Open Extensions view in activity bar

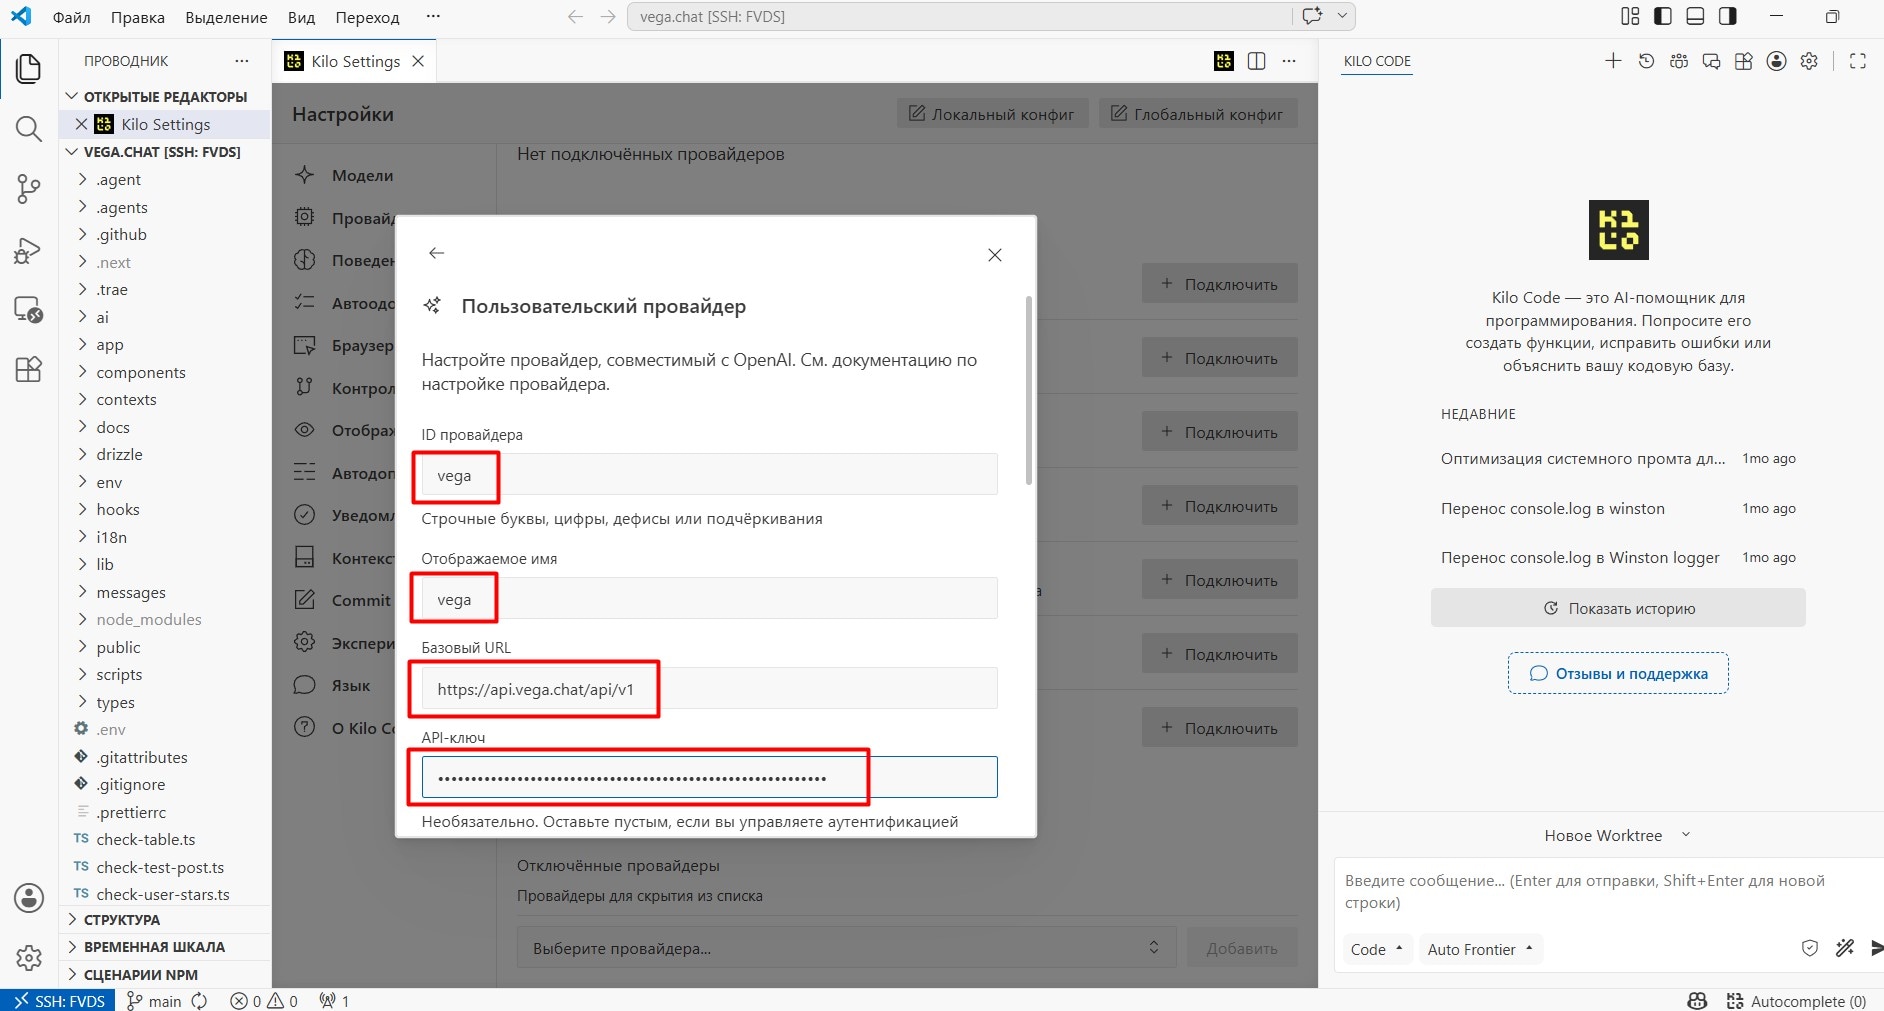[x=29, y=369]
